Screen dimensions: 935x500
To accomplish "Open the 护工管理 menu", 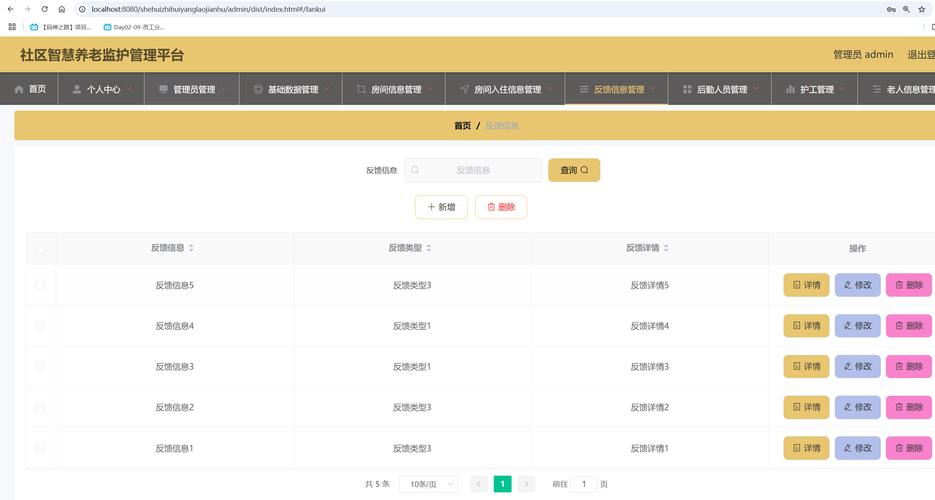I will click(815, 89).
